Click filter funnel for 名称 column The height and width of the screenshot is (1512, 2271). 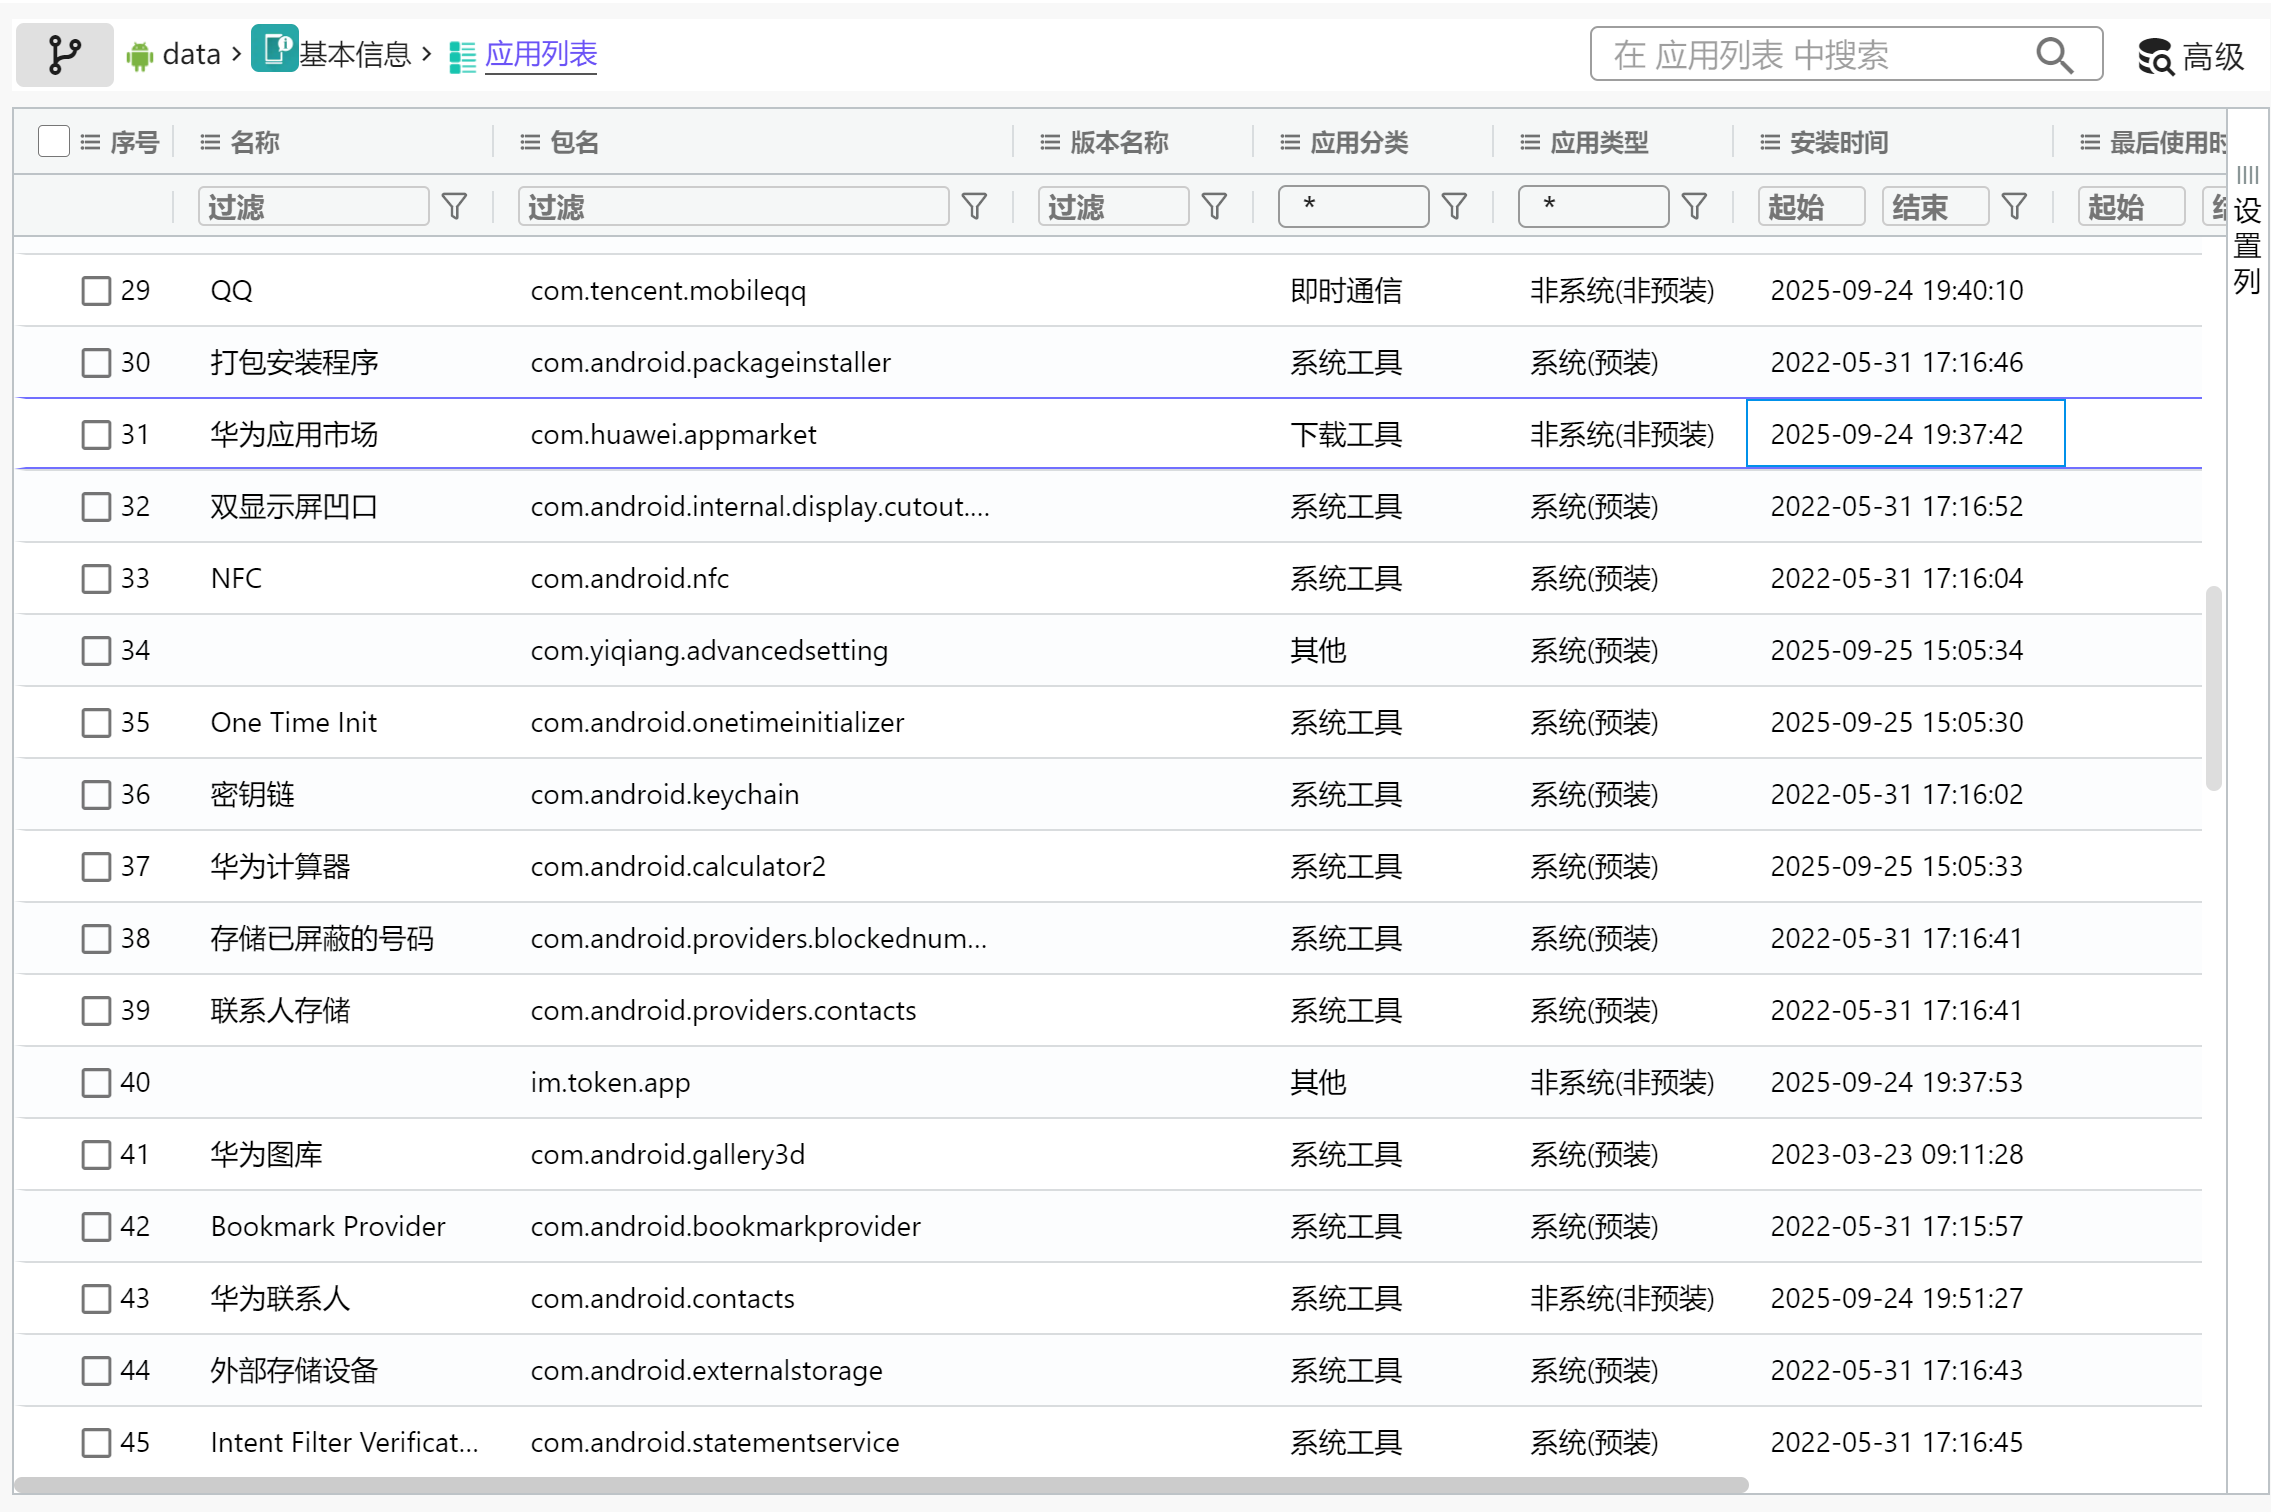coord(454,207)
